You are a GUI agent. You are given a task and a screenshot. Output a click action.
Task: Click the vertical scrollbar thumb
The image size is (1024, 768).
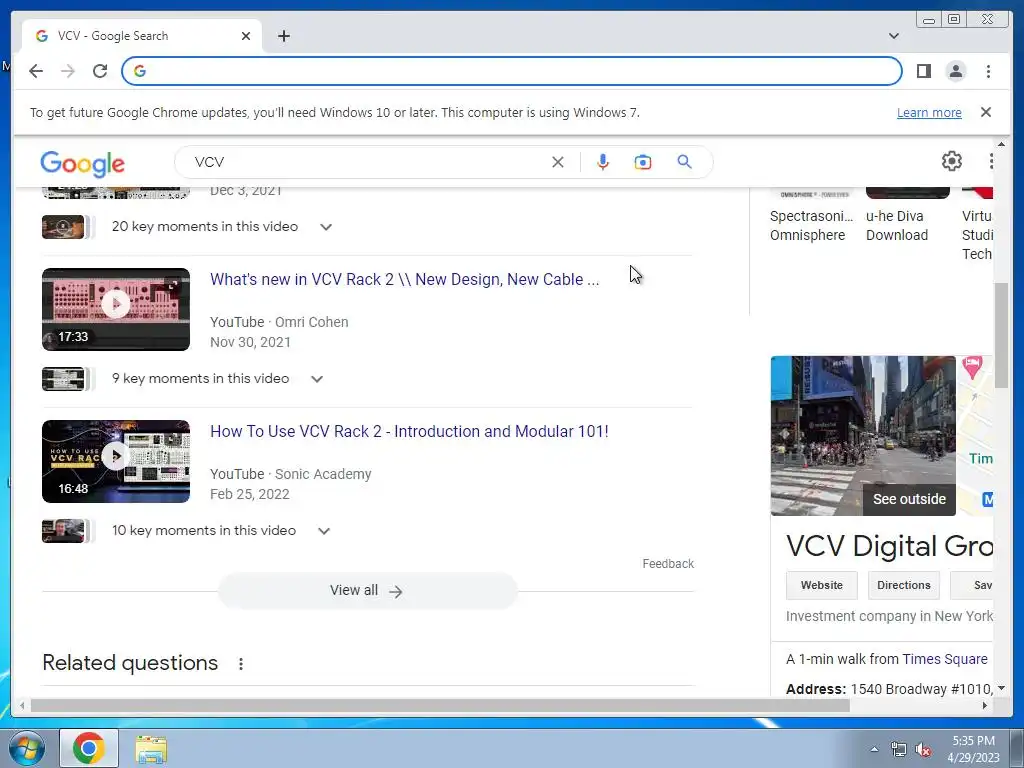click(x=1001, y=336)
